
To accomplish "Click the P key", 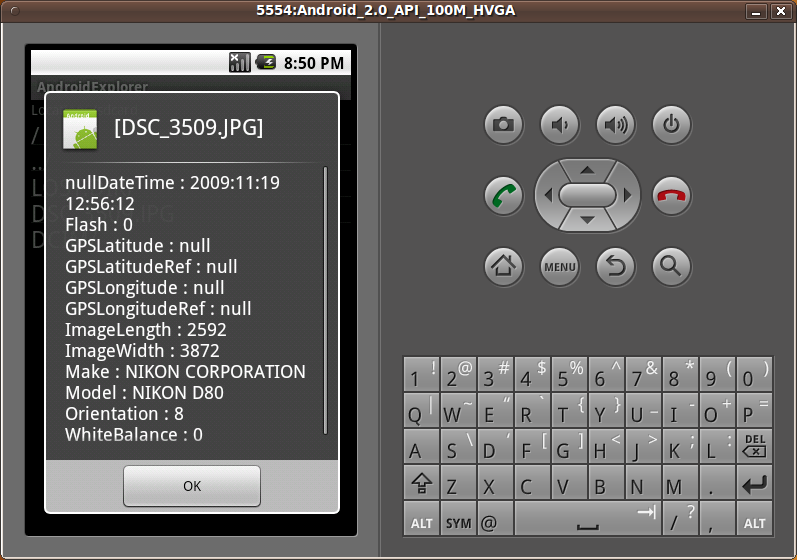I will click(754, 411).
